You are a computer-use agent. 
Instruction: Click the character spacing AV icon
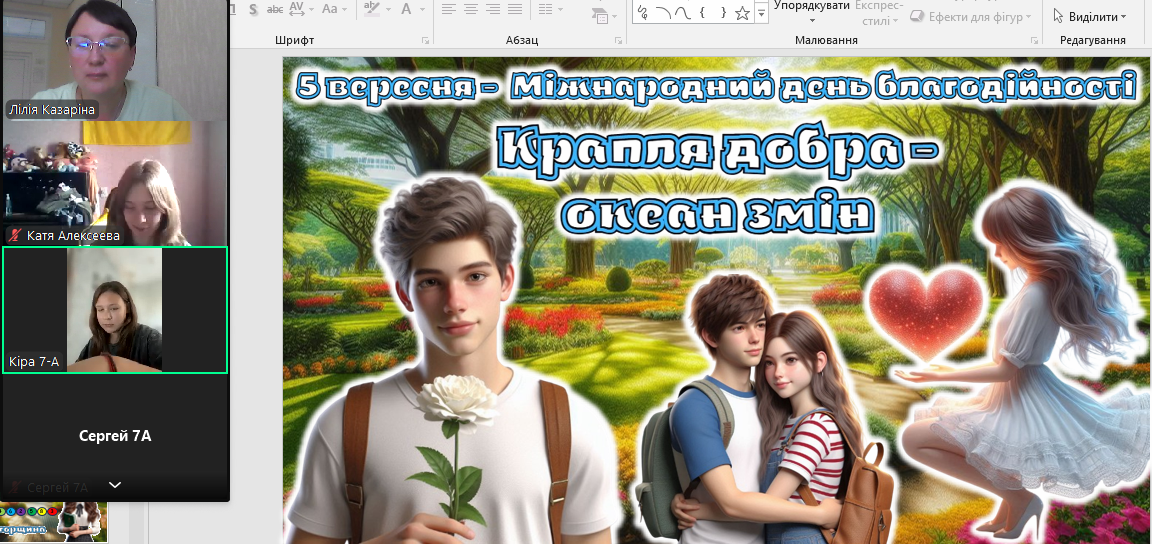click(299, 9)
